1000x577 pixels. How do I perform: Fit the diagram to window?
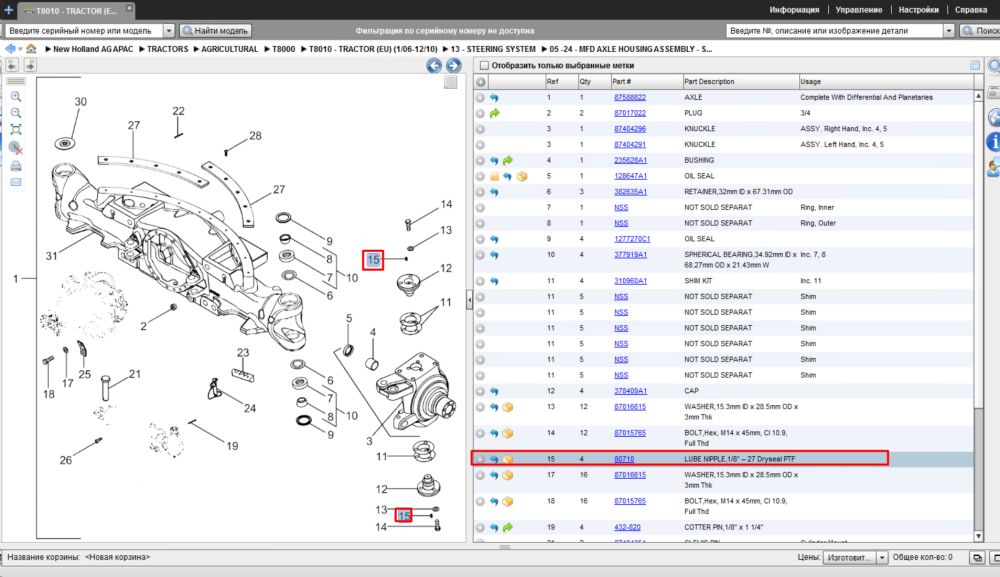pos(16,129)
